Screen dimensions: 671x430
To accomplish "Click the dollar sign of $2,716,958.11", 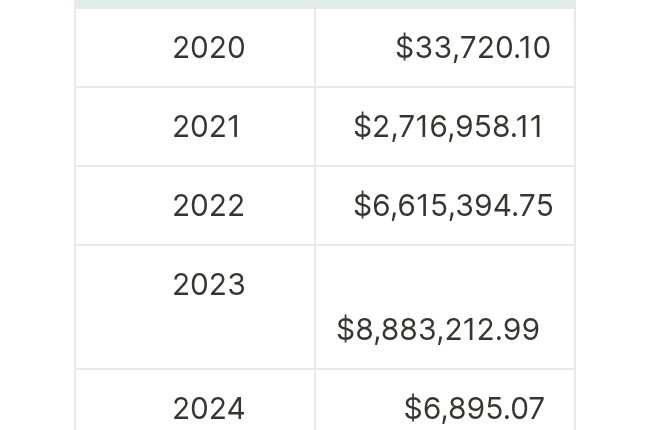I will [x=362, y=127].
